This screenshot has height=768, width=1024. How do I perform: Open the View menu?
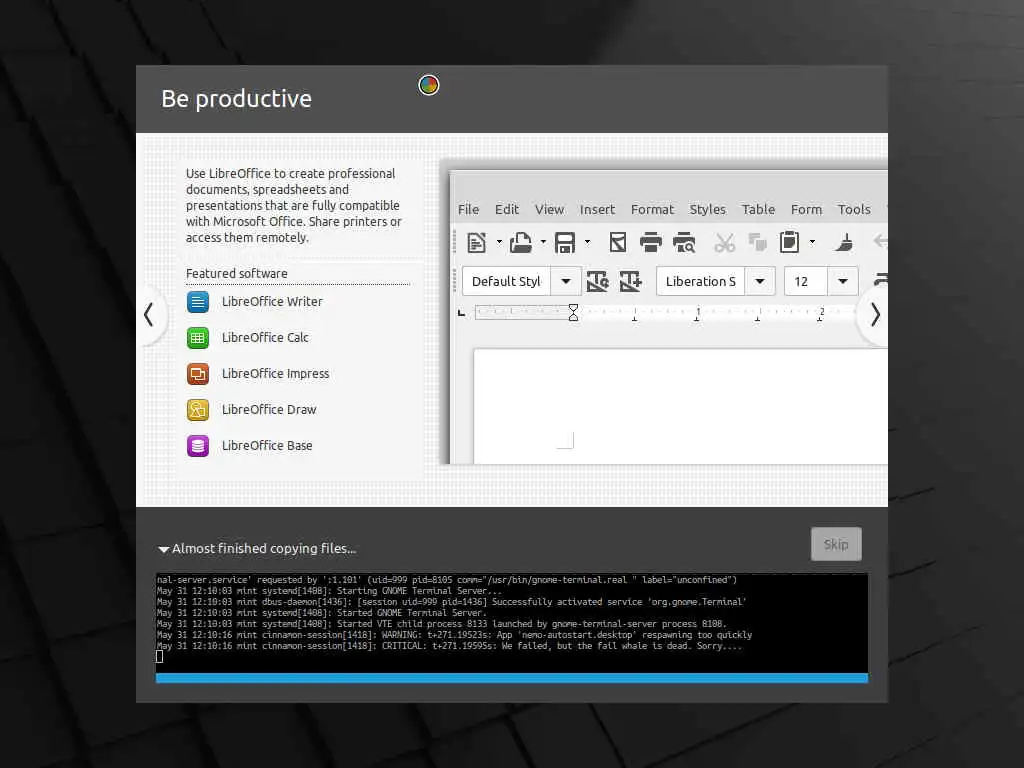tap(549, 210)
